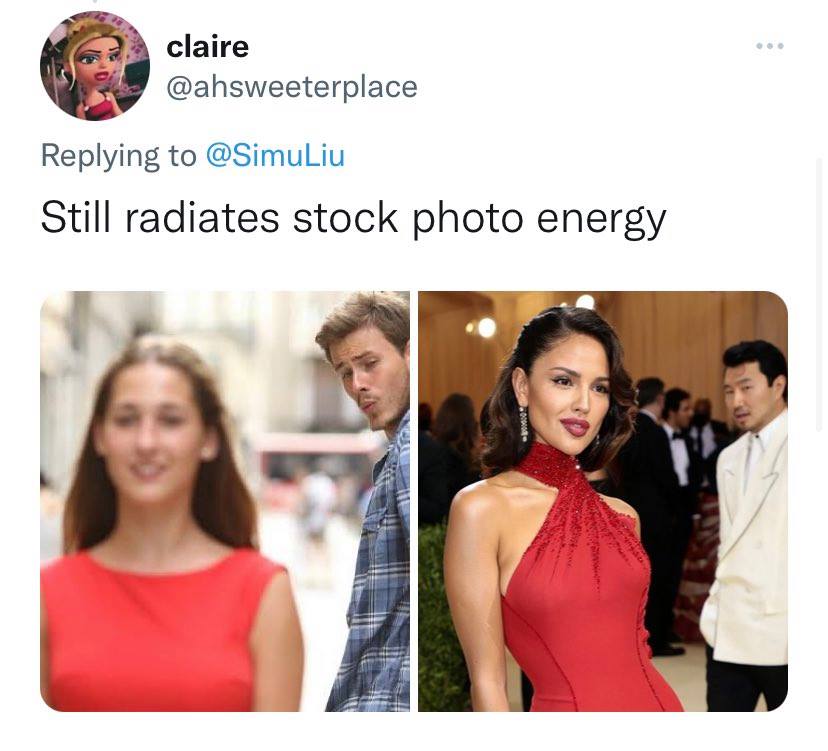Click the drop earring in the right photo
The width and height of the screenshot is (828, 751).
(x=523, y=424)
